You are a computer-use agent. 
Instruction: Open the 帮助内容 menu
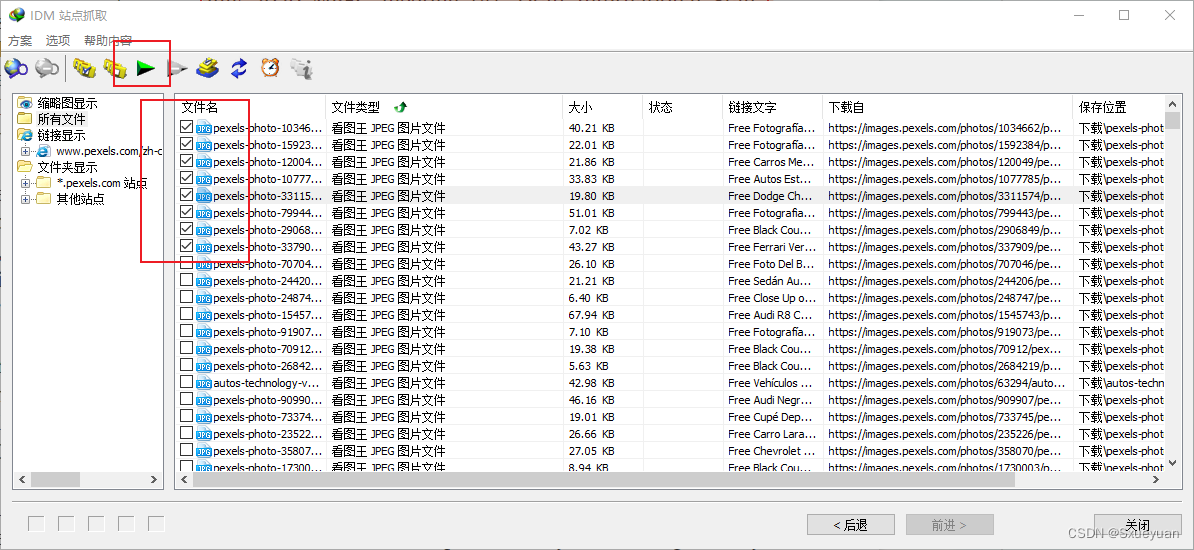[107, 40]
